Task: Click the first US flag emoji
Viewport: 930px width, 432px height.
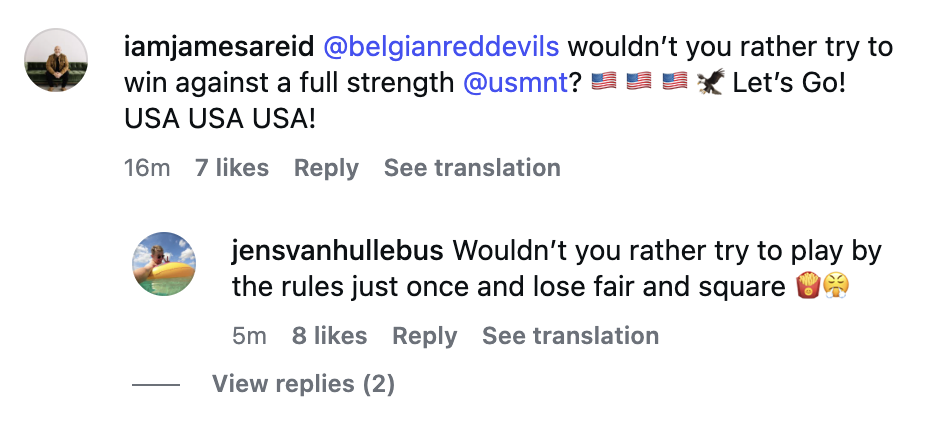Action: click(x=604, y=82)
